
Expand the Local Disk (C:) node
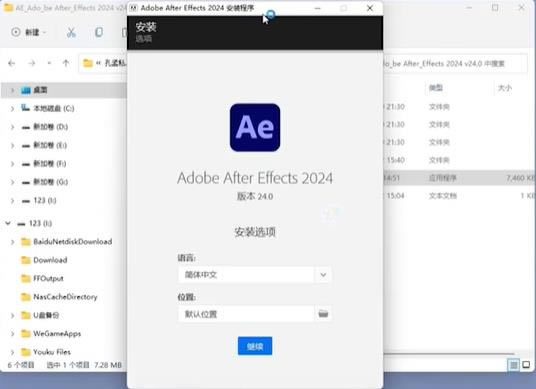12,109
